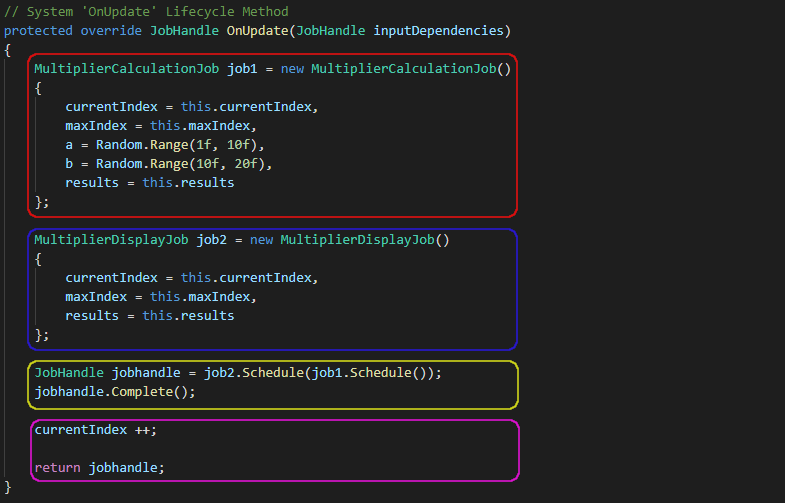This screenshot has height=503, width=785.
Task: Click the "protected" keyword
Action: point(38,31)
